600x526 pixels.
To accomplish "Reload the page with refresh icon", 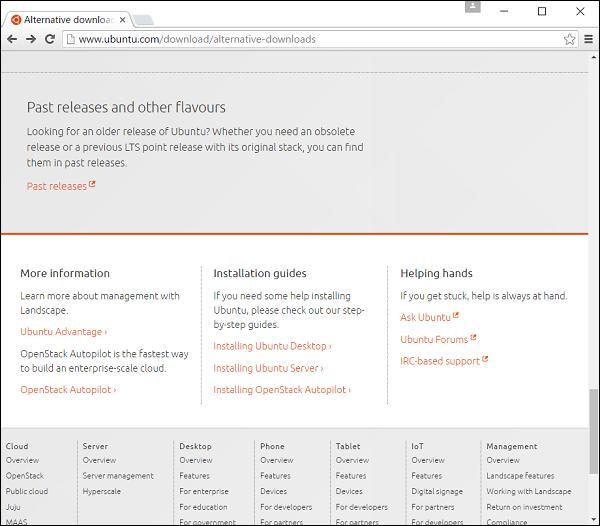I will (x=50, y=39).
